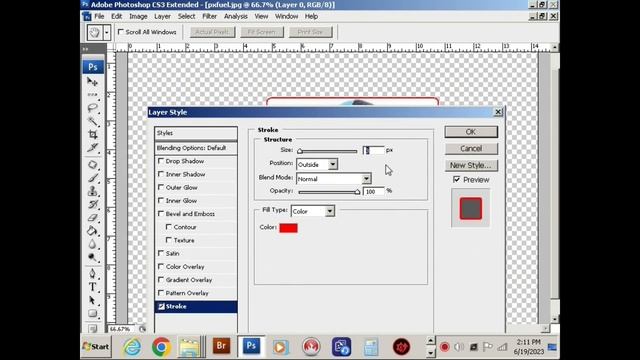Enable the Pattern Overlay checkbox
This screenshot has width=640, height=360.
[161, 293]
